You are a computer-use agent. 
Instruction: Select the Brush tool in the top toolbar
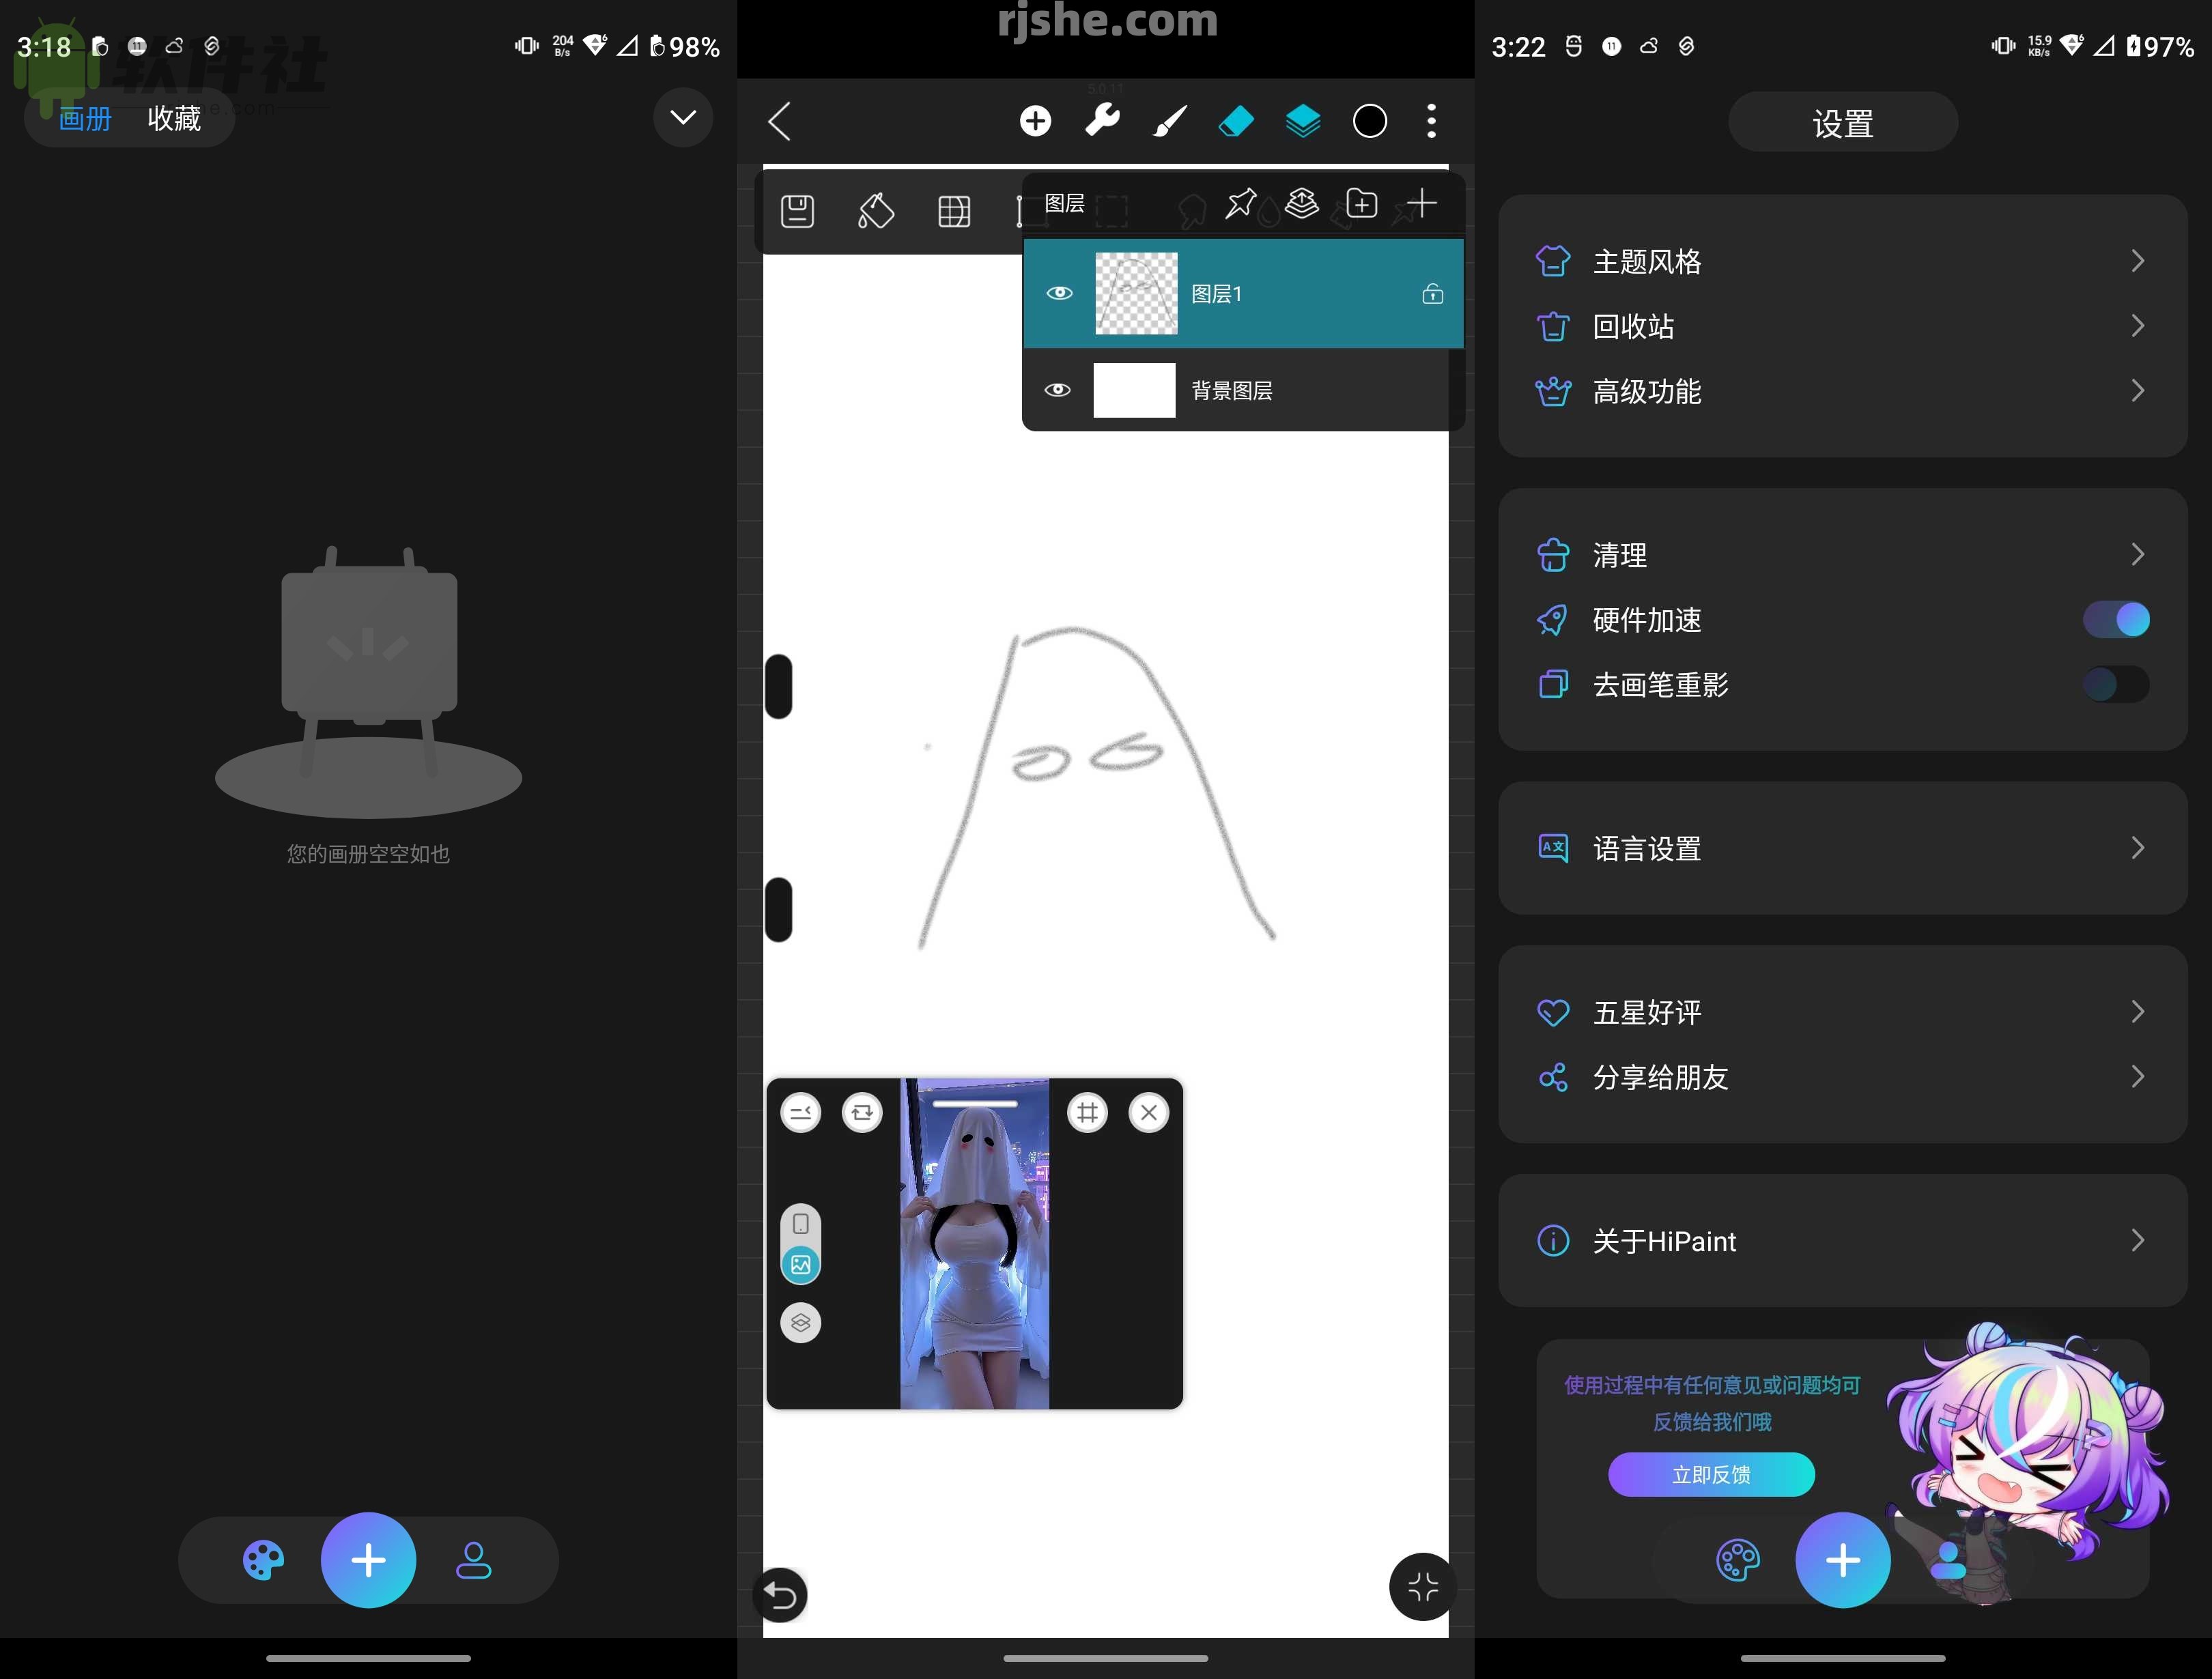tap(1168, 120)
